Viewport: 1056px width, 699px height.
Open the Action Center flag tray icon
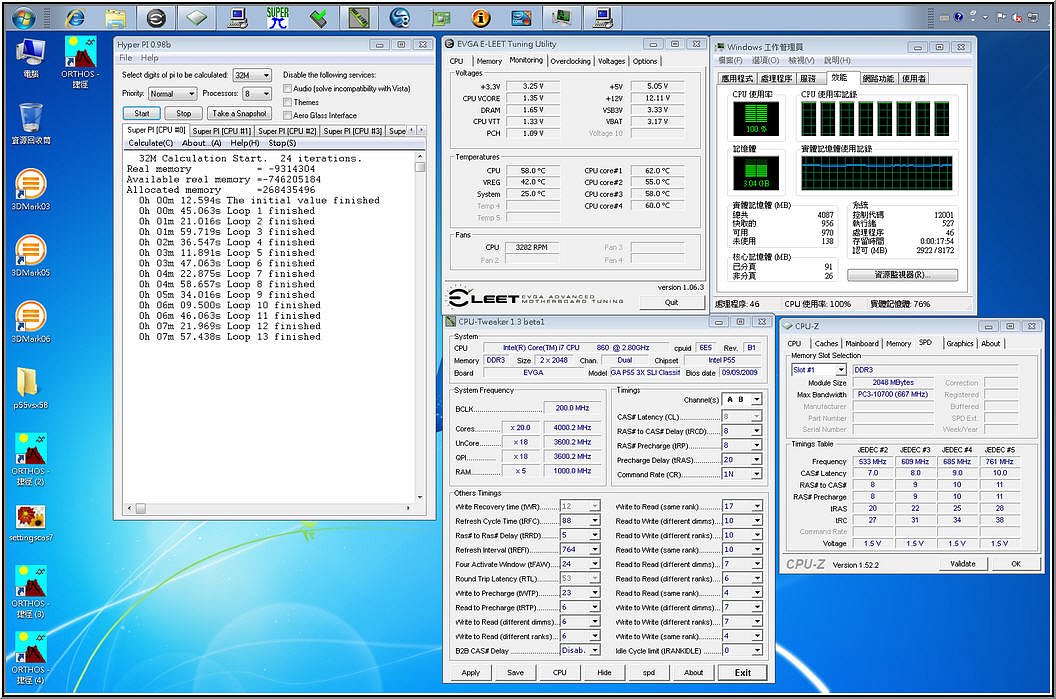click(1001, 18)
